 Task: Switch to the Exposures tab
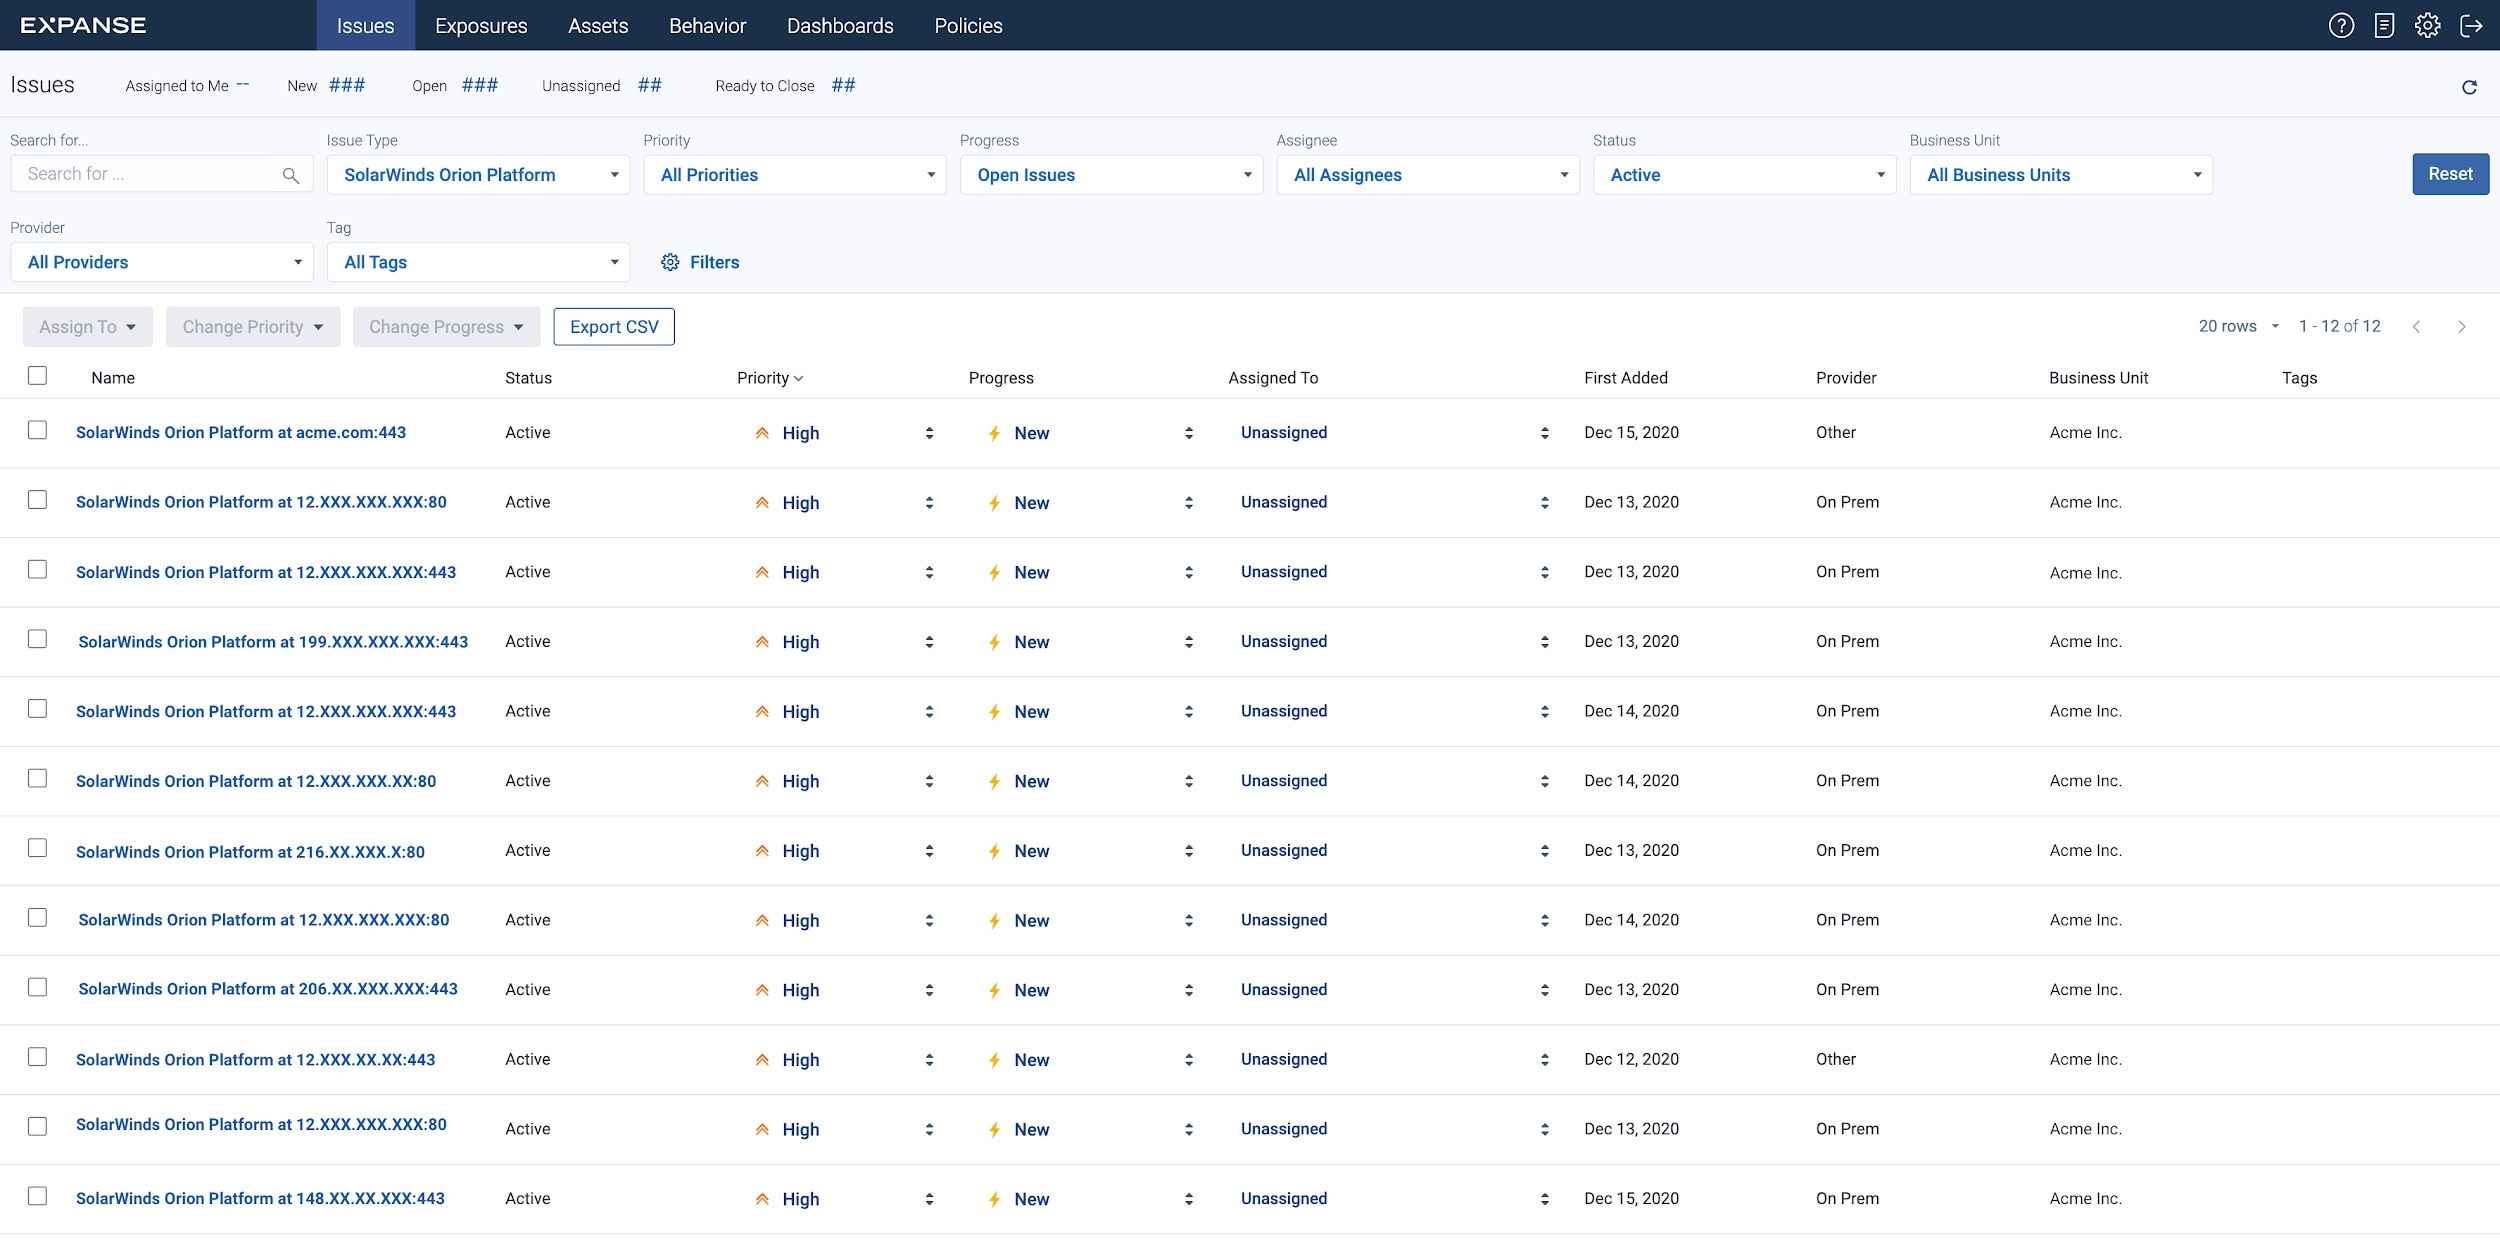(x=481, y=26)
